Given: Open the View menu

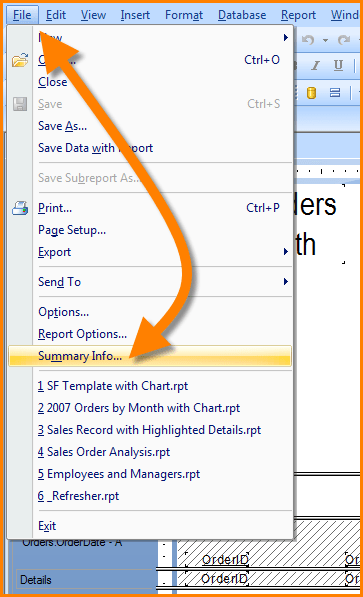Looking at the screenshot, I should click(x=93, y=15).
